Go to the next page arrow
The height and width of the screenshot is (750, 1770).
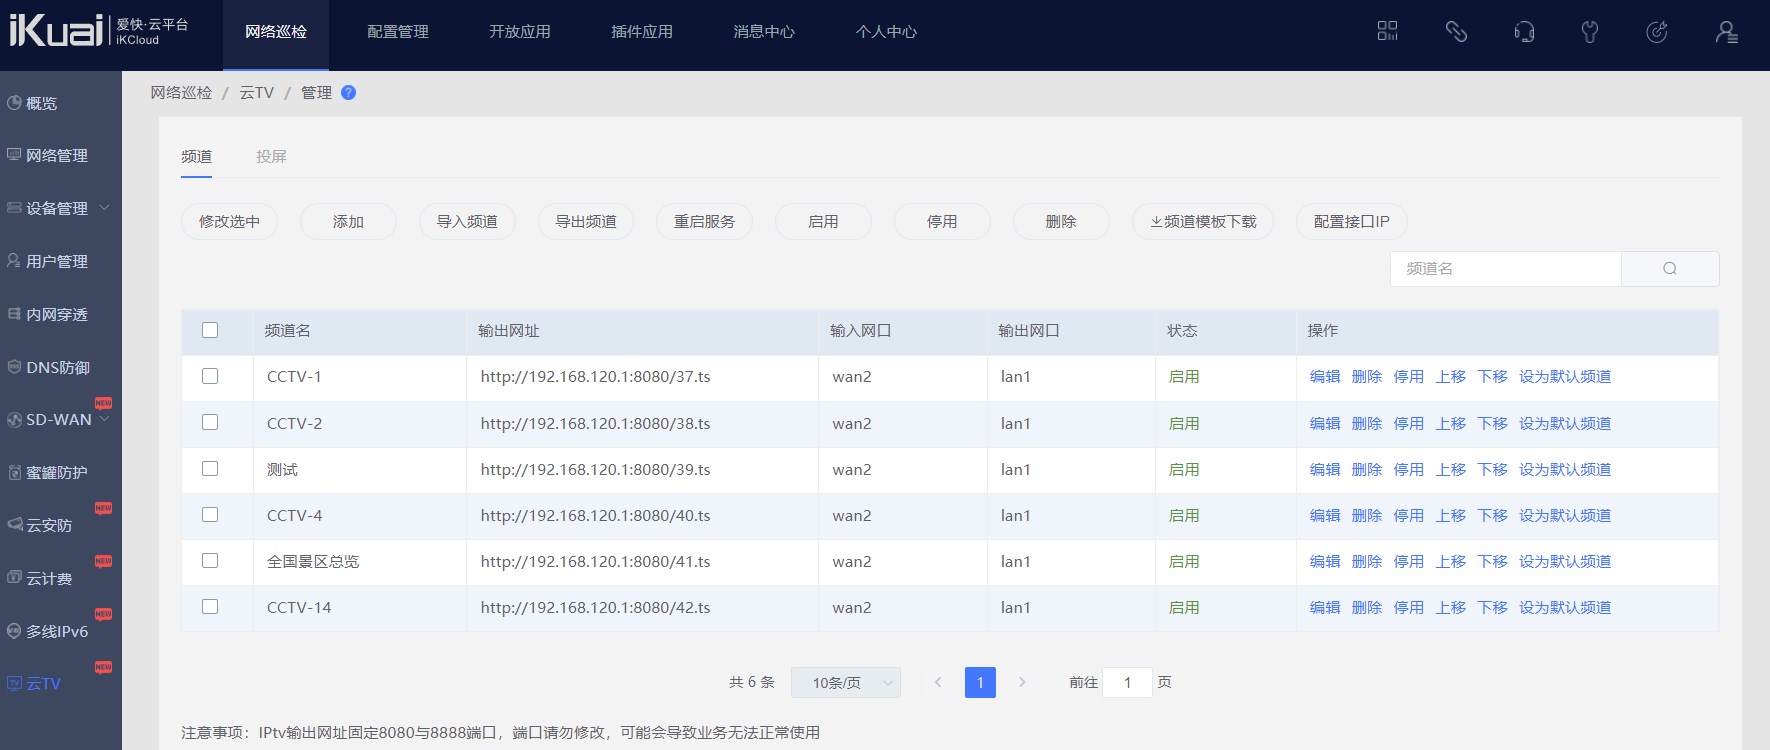[1022, 682]
